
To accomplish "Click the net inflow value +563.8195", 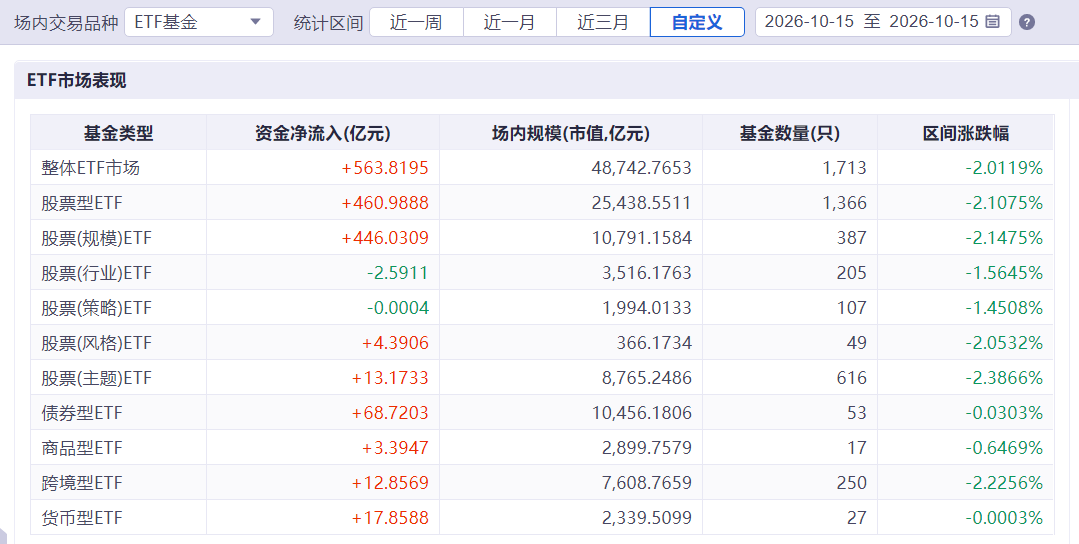I will pos(385,168).
